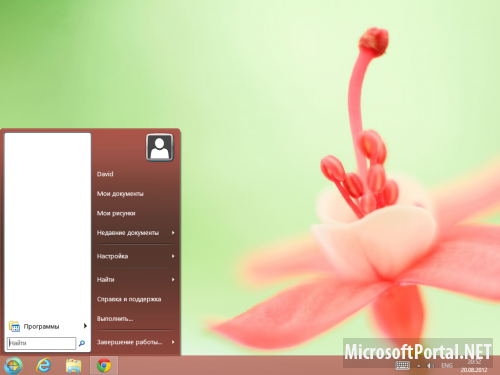Expand the Программы submenu arrow
500x375 pixels.
85,326
